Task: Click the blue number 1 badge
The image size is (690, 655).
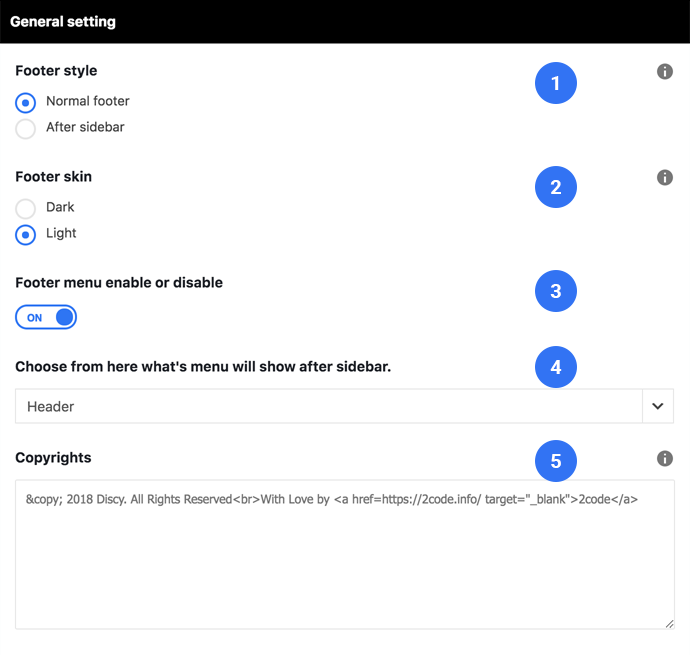Action: (555, 83)
